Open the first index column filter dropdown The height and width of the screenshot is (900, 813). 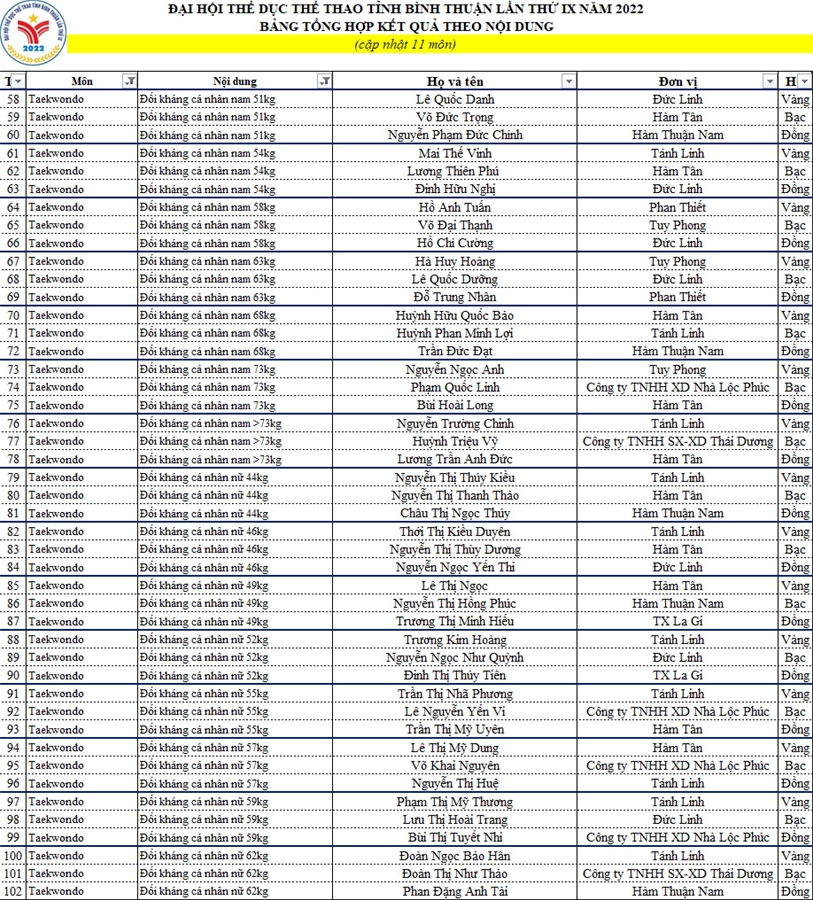point(19,81)
